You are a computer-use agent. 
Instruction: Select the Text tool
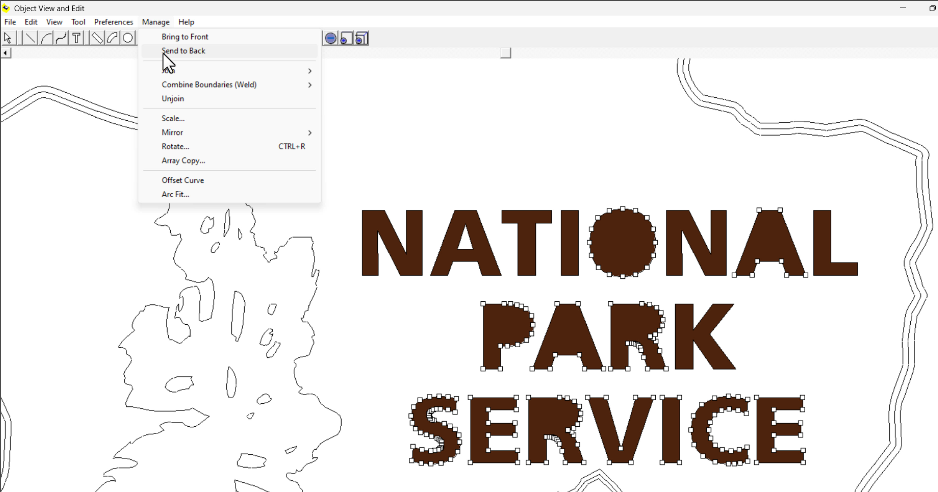pos(77,38)
